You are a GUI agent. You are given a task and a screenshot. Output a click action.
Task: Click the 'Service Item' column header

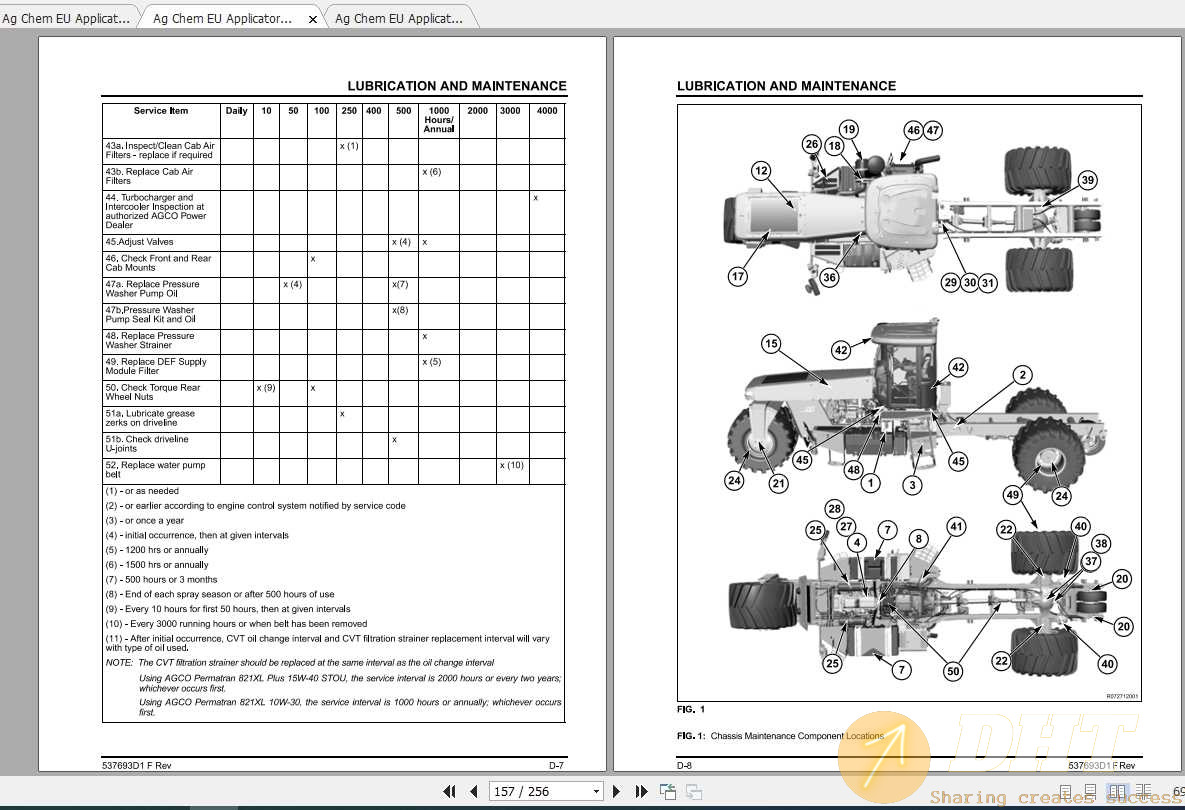click(161, 120)
